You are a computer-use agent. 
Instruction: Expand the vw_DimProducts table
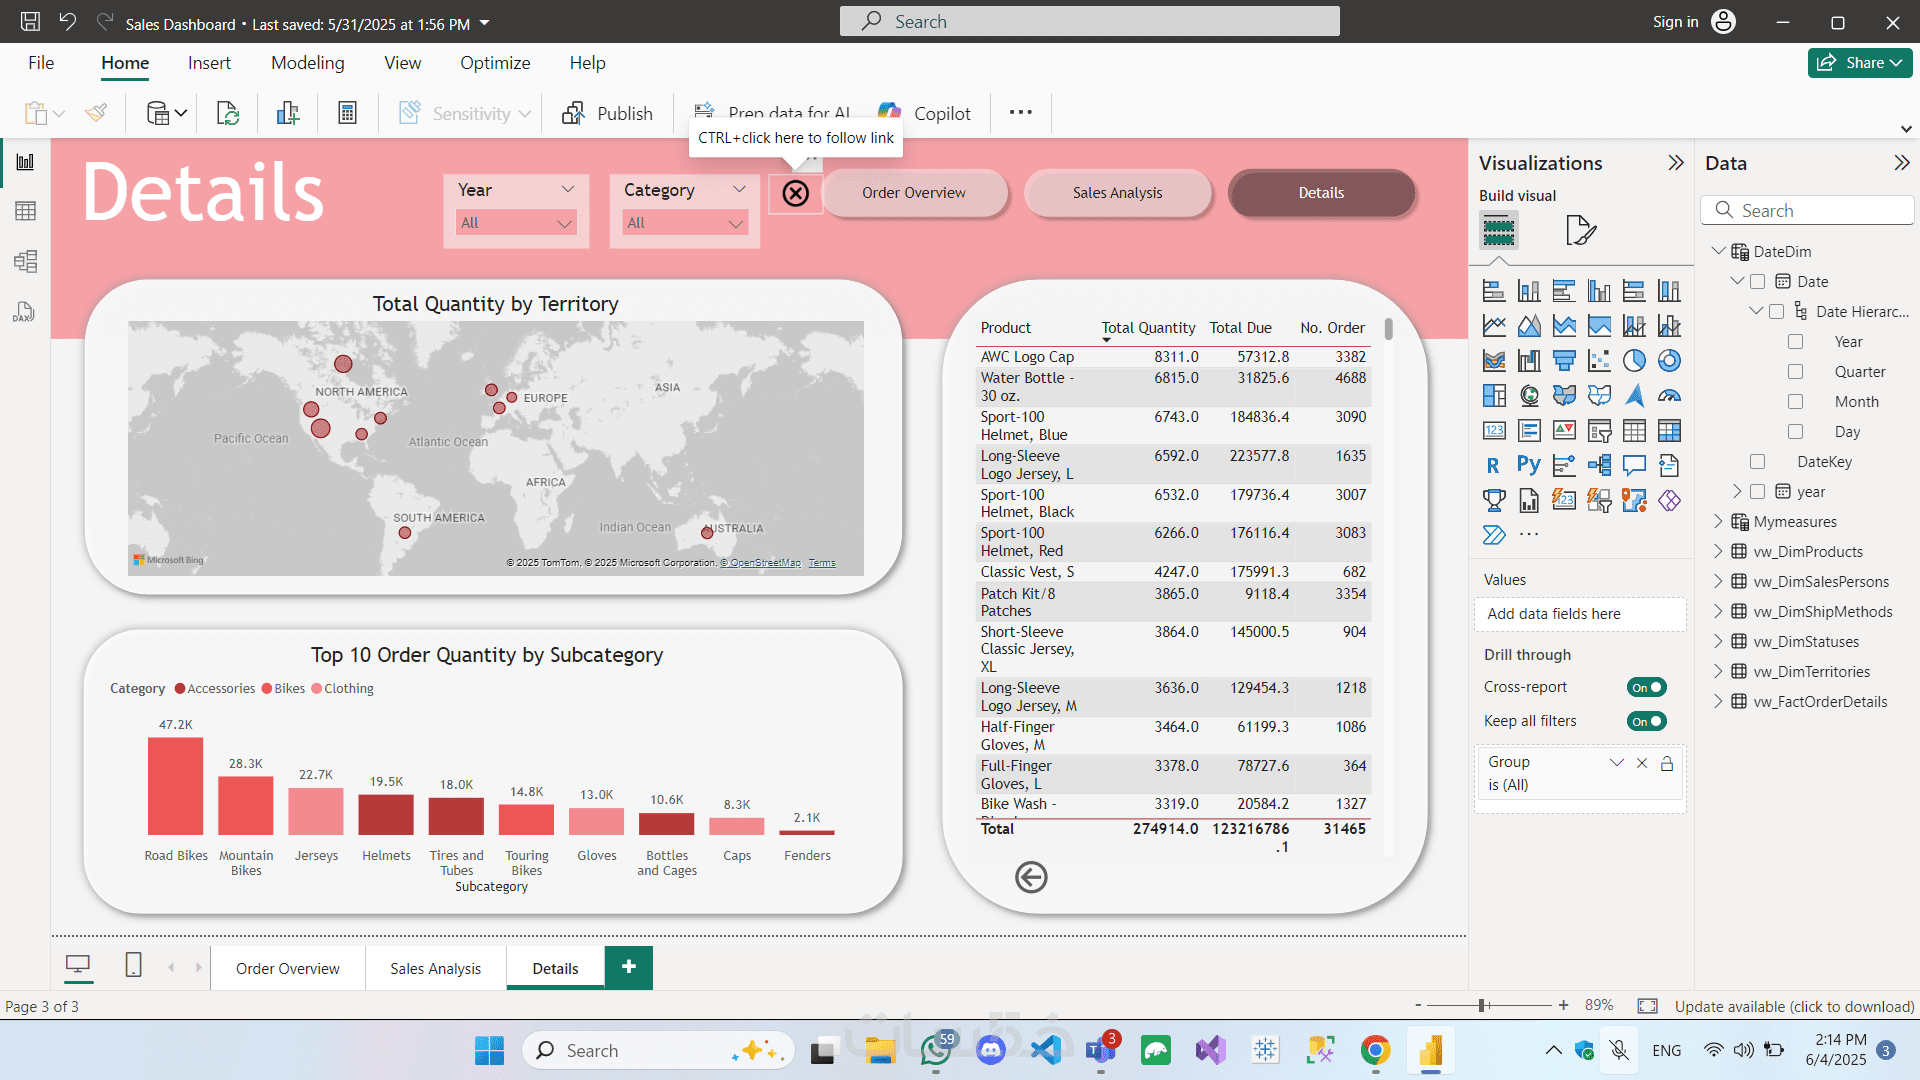click(x=1718, y=551)
